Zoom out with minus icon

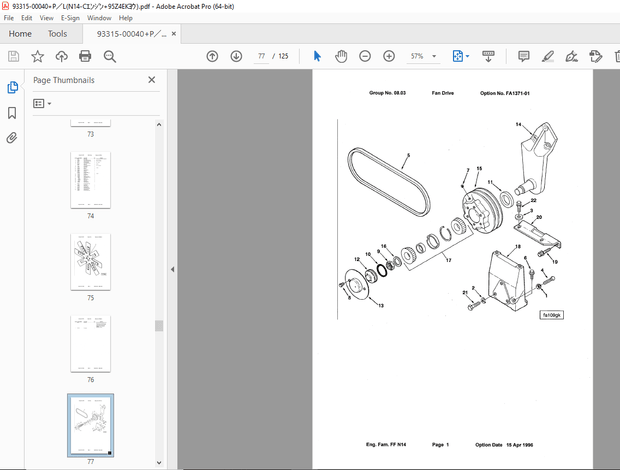[365, 56]
